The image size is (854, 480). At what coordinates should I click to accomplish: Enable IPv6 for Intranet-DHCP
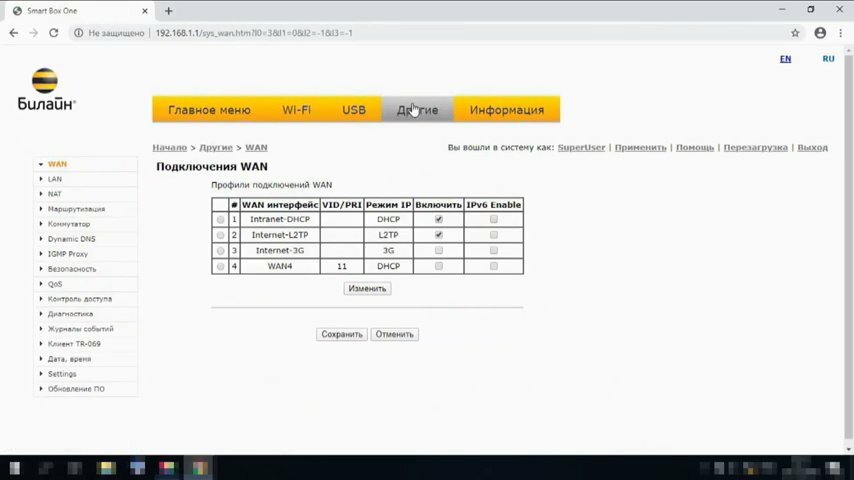pyautogui.click(x=493, y=219)
